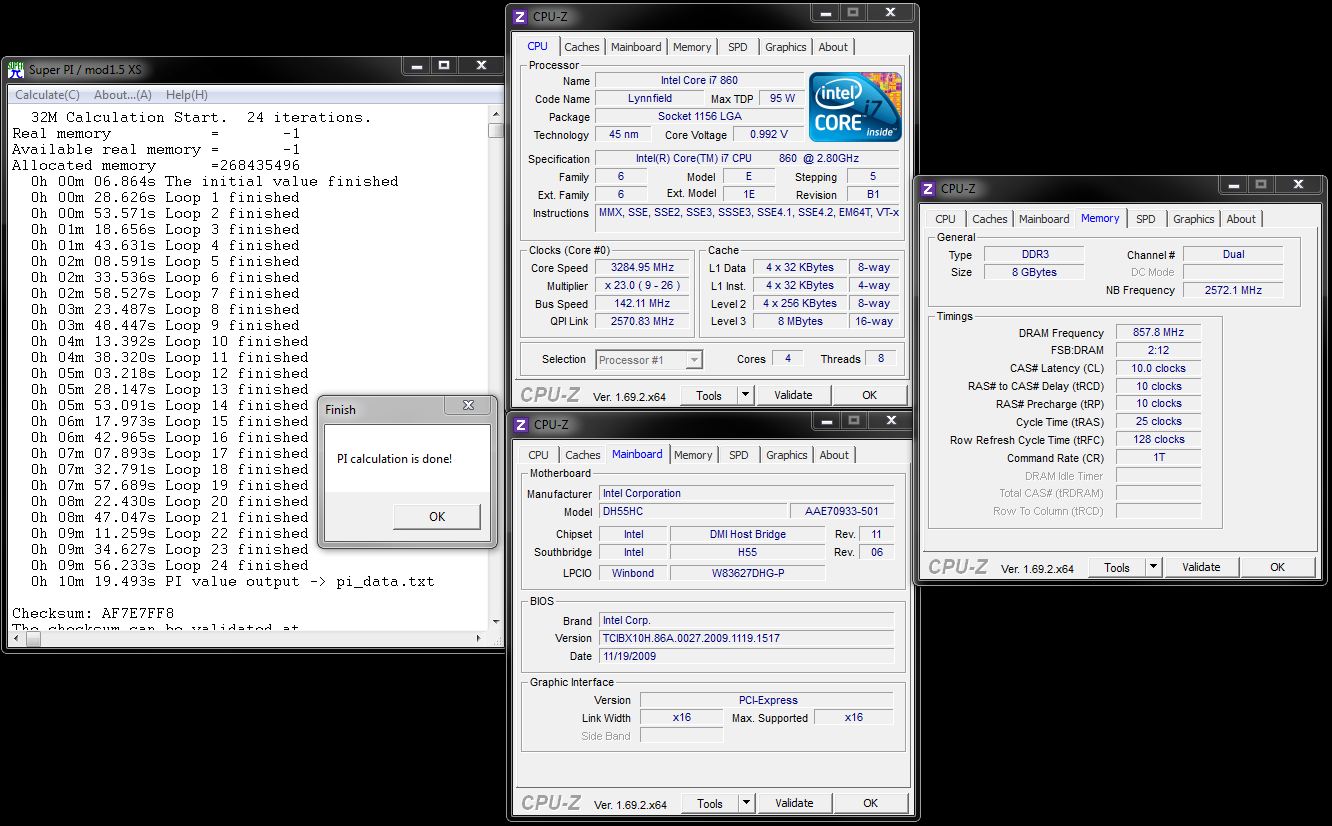Select the Caches tab in the Mainboard window
Image resolution: width=1332 pixels, height=826 pixels.
pos(583,455)
